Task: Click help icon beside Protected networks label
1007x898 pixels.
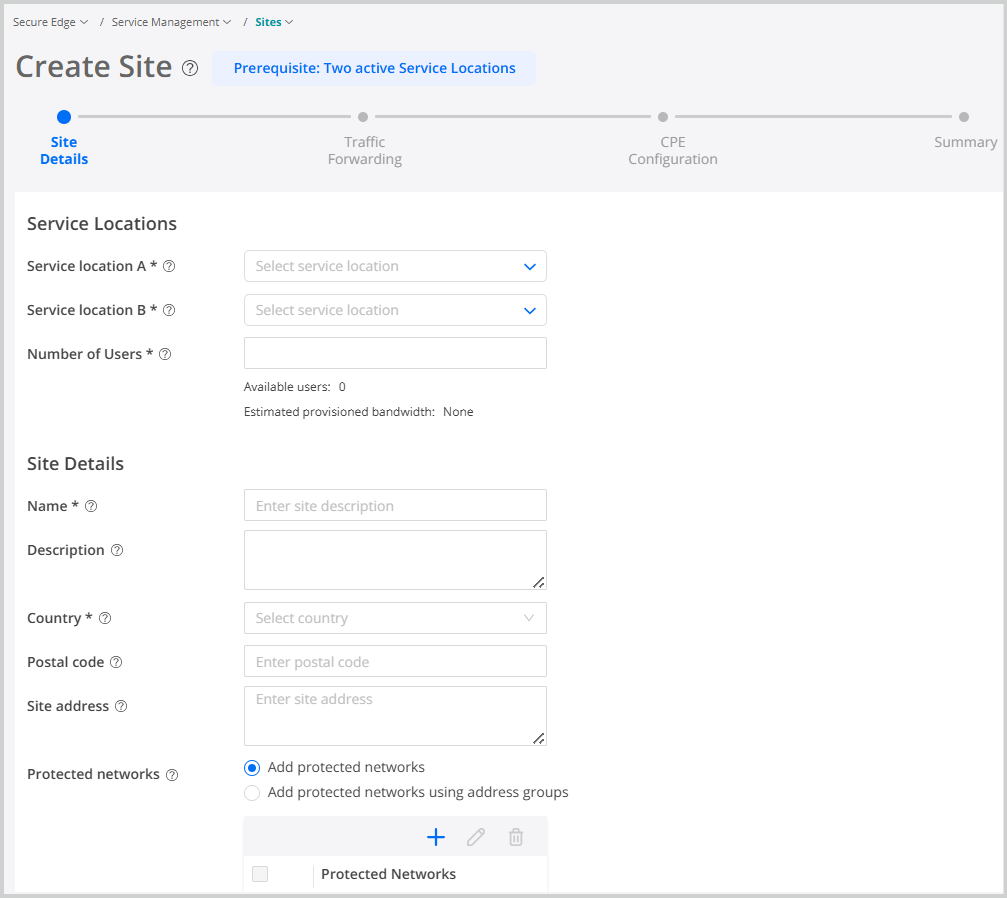Action: [172, 774]
